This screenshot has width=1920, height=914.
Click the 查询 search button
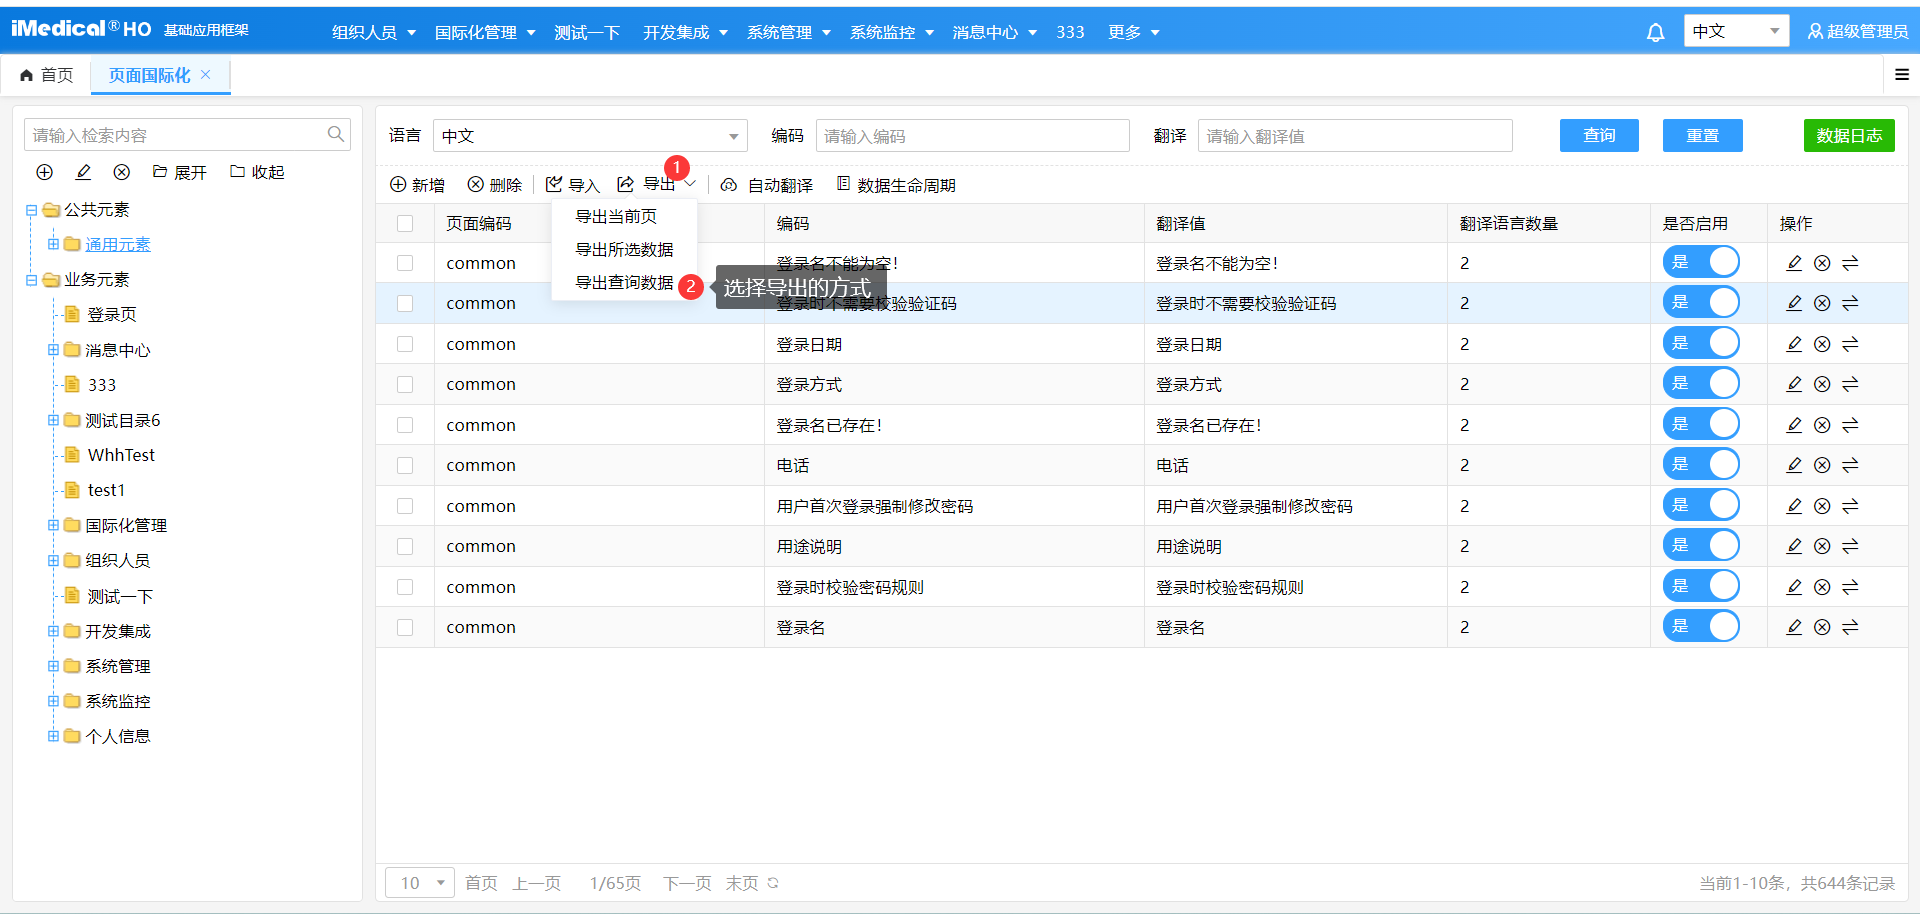point(1599,135)
